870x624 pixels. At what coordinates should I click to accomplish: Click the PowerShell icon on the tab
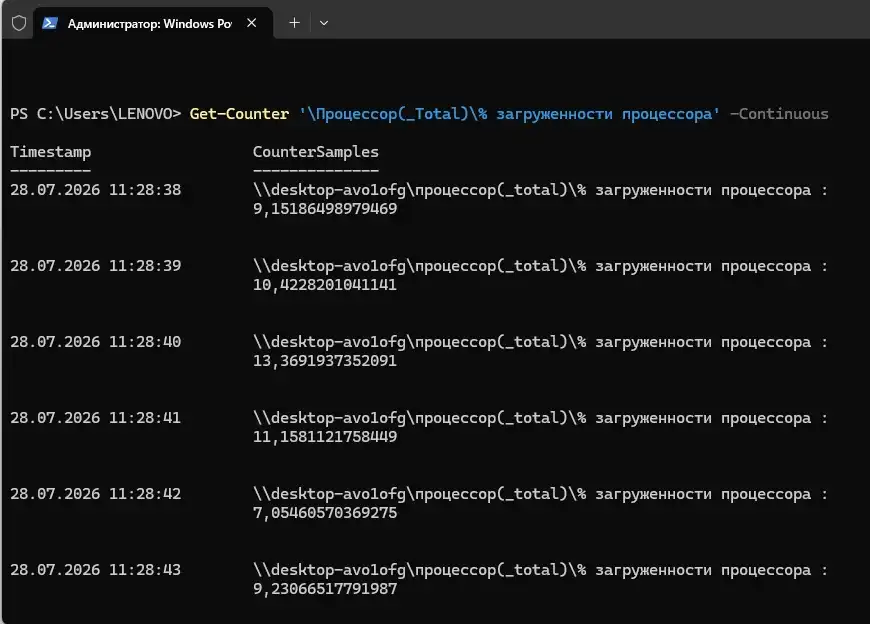(x=50, y=23)
